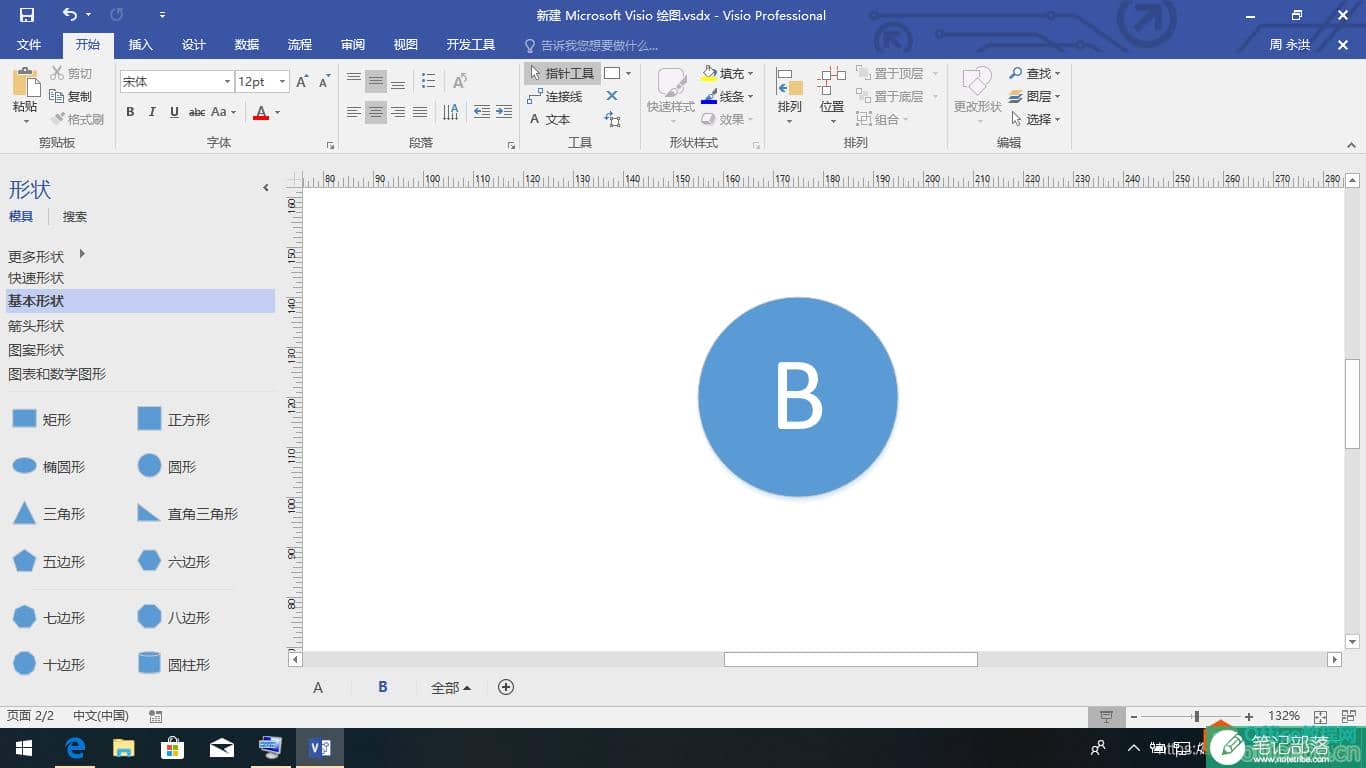Switch to the View (视图) tab
1366x768 pixels.
tap(406, 45)
